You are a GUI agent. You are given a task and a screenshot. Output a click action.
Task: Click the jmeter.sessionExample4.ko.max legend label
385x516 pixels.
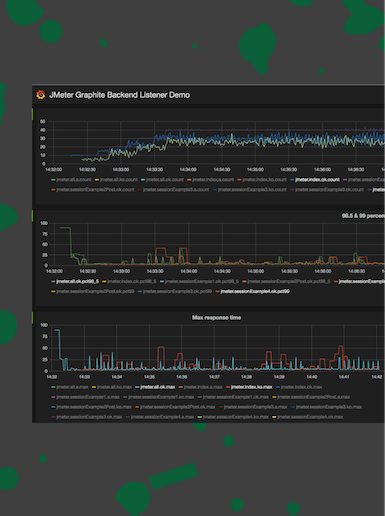pyautogui.click(x=236, y=417)
